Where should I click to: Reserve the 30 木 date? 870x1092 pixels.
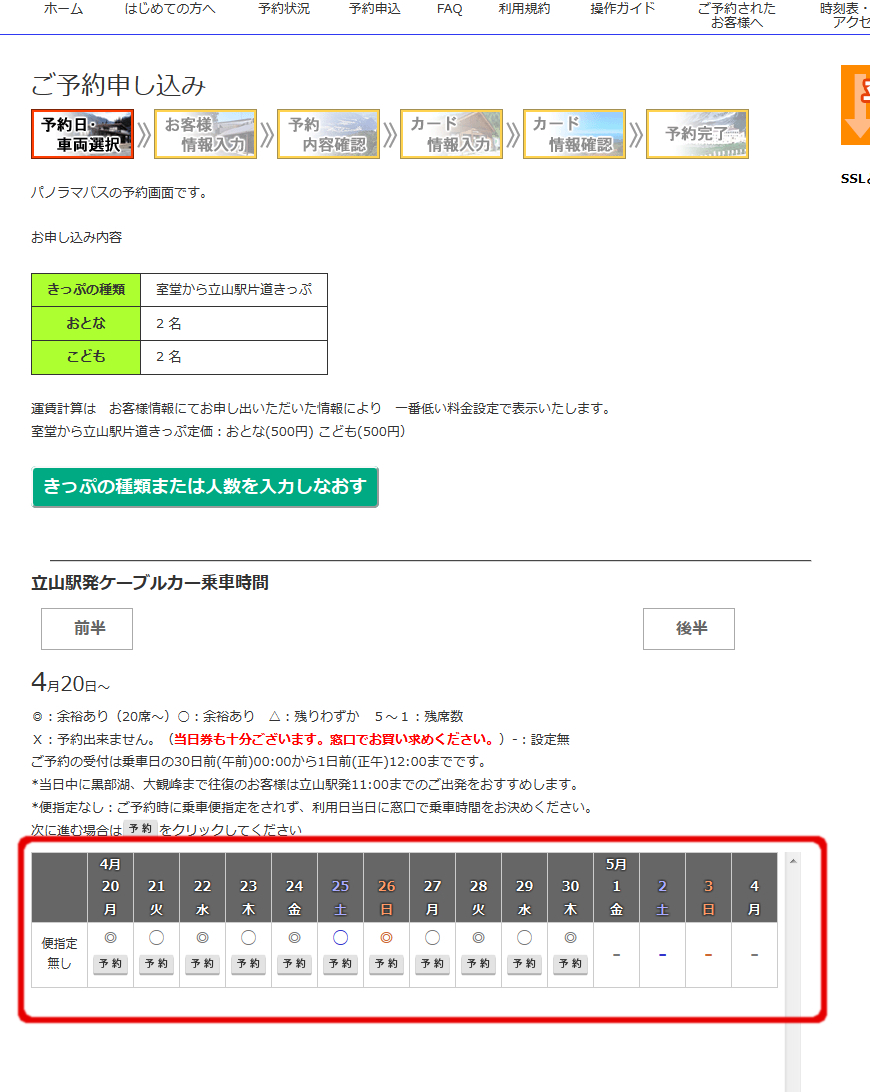[570, 964]
